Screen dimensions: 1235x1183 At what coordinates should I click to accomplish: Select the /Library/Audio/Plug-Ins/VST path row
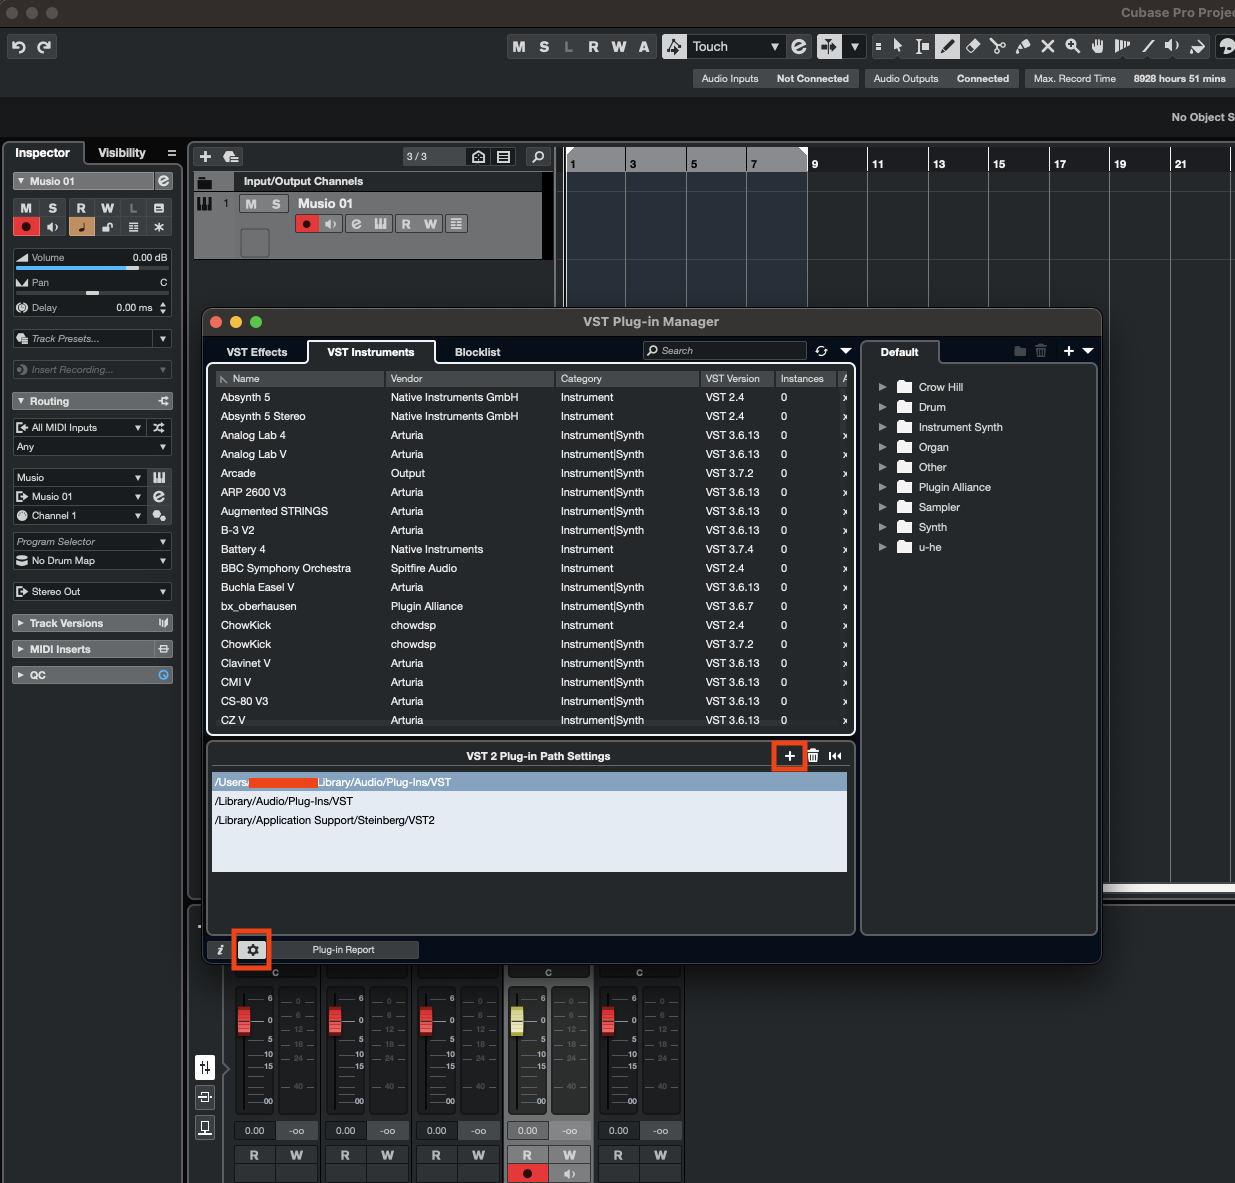[529, 801]
